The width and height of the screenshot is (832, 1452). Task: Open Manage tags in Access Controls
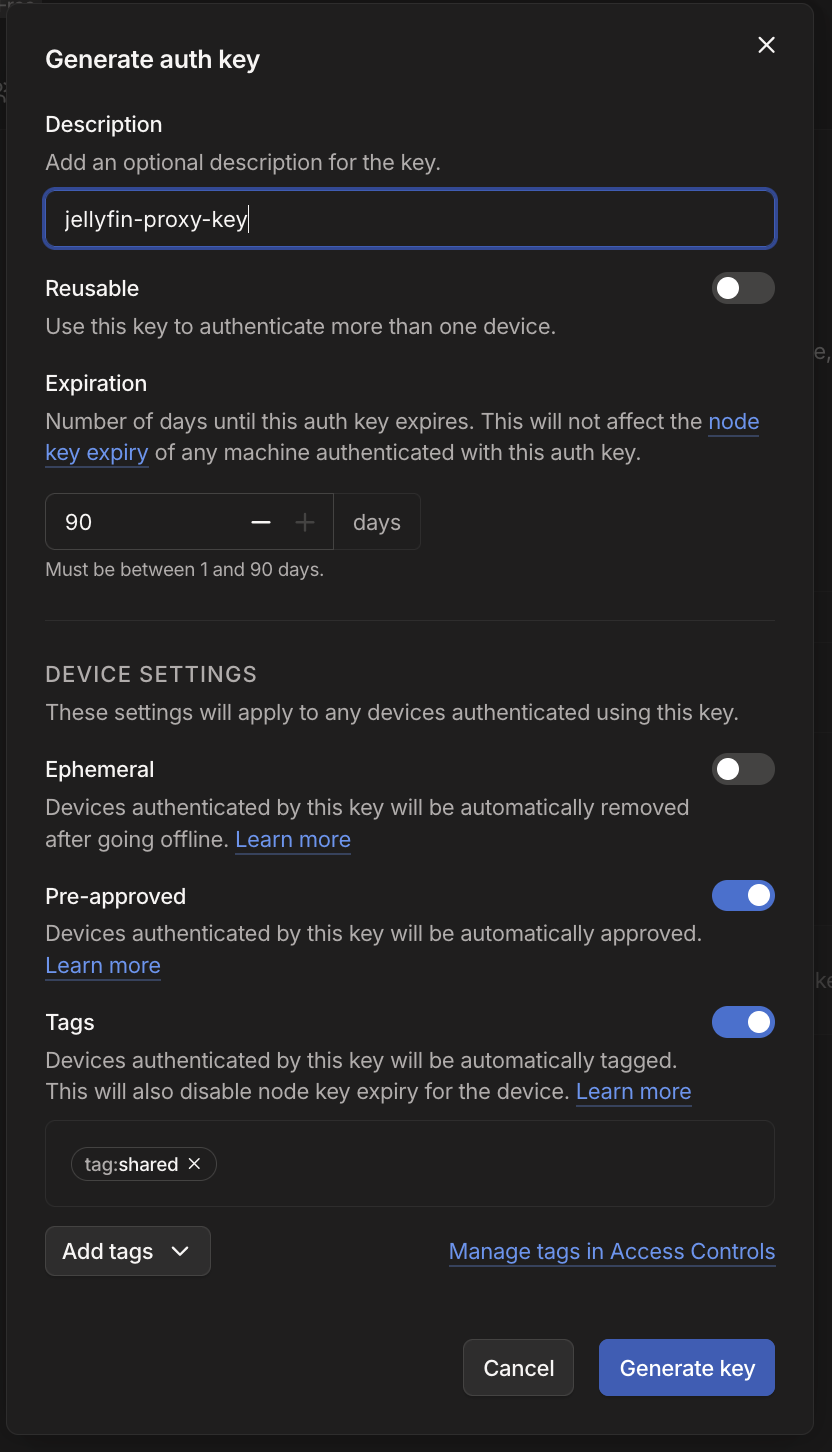612,1251
